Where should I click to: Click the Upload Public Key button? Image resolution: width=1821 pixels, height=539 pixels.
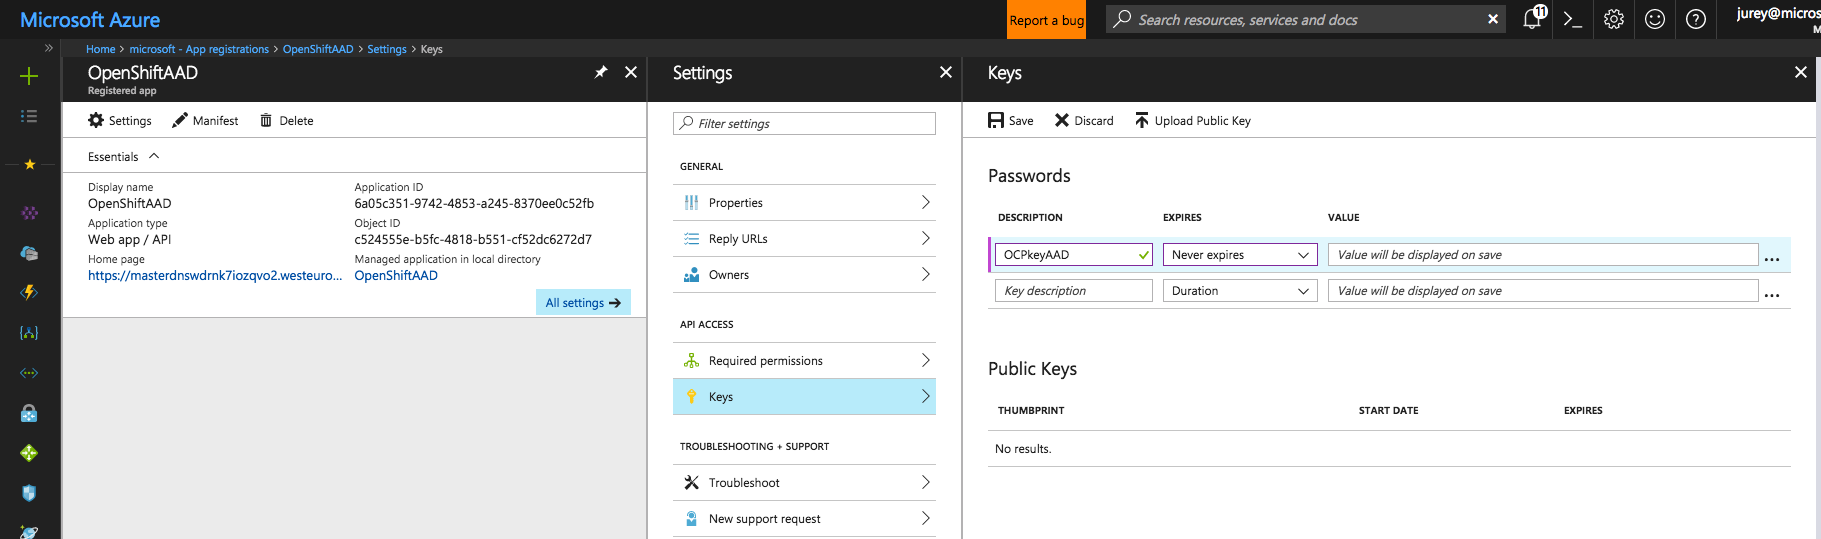1193,121
